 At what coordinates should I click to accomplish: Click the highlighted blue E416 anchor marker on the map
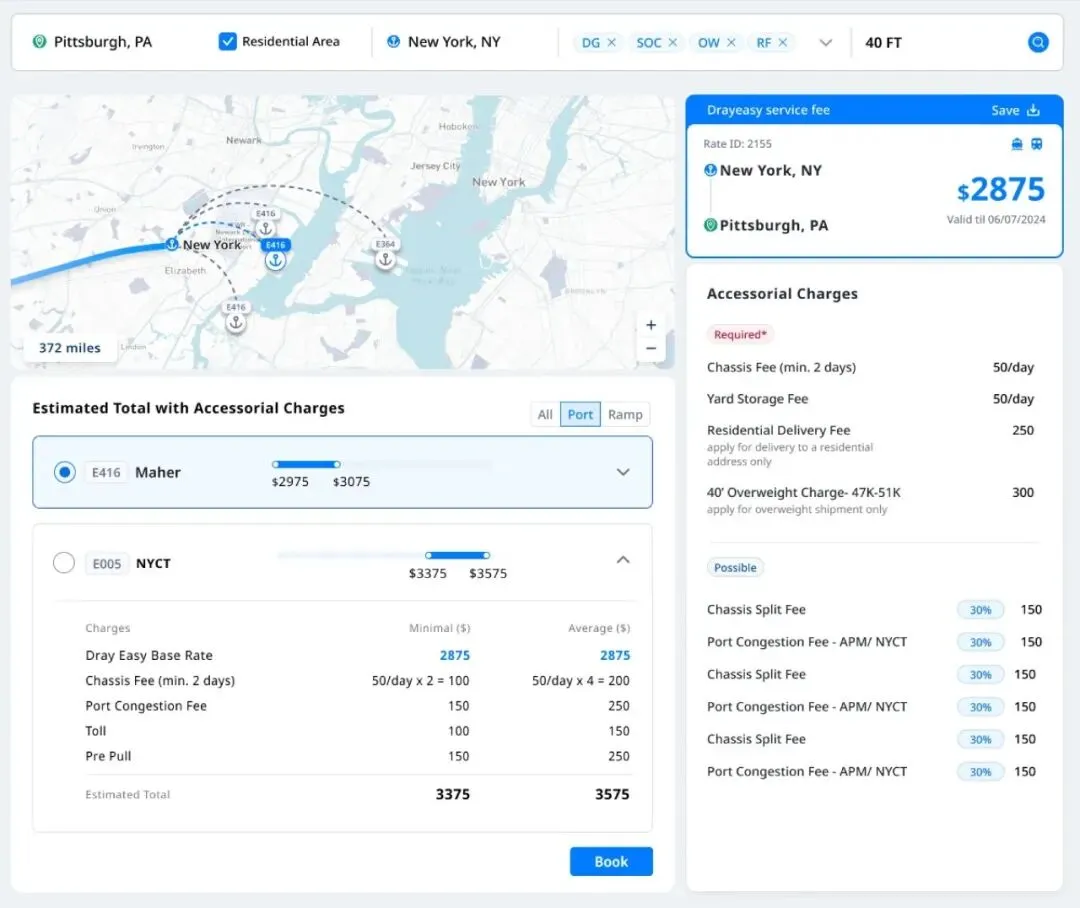pyautogui.click(x=276, y=260)
